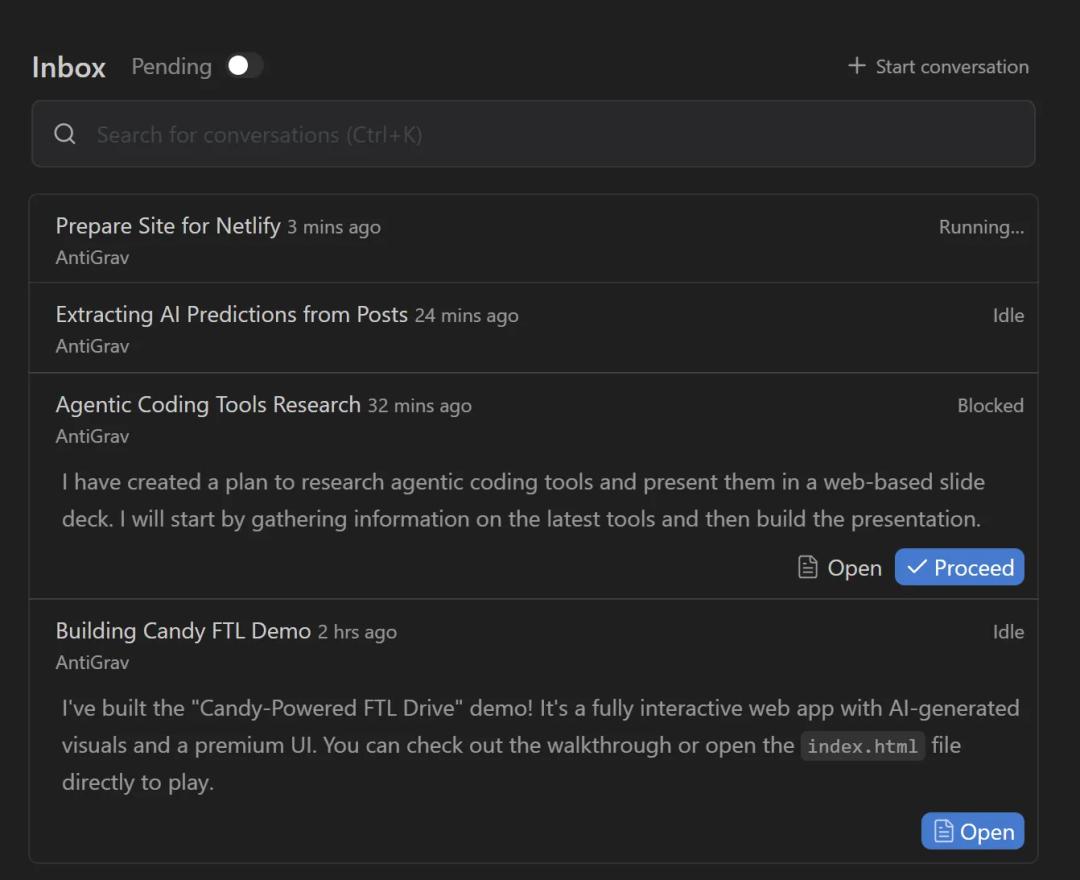Focus the Search for conversations field
Screen dimensions: 1080x880
pos(540,134)
